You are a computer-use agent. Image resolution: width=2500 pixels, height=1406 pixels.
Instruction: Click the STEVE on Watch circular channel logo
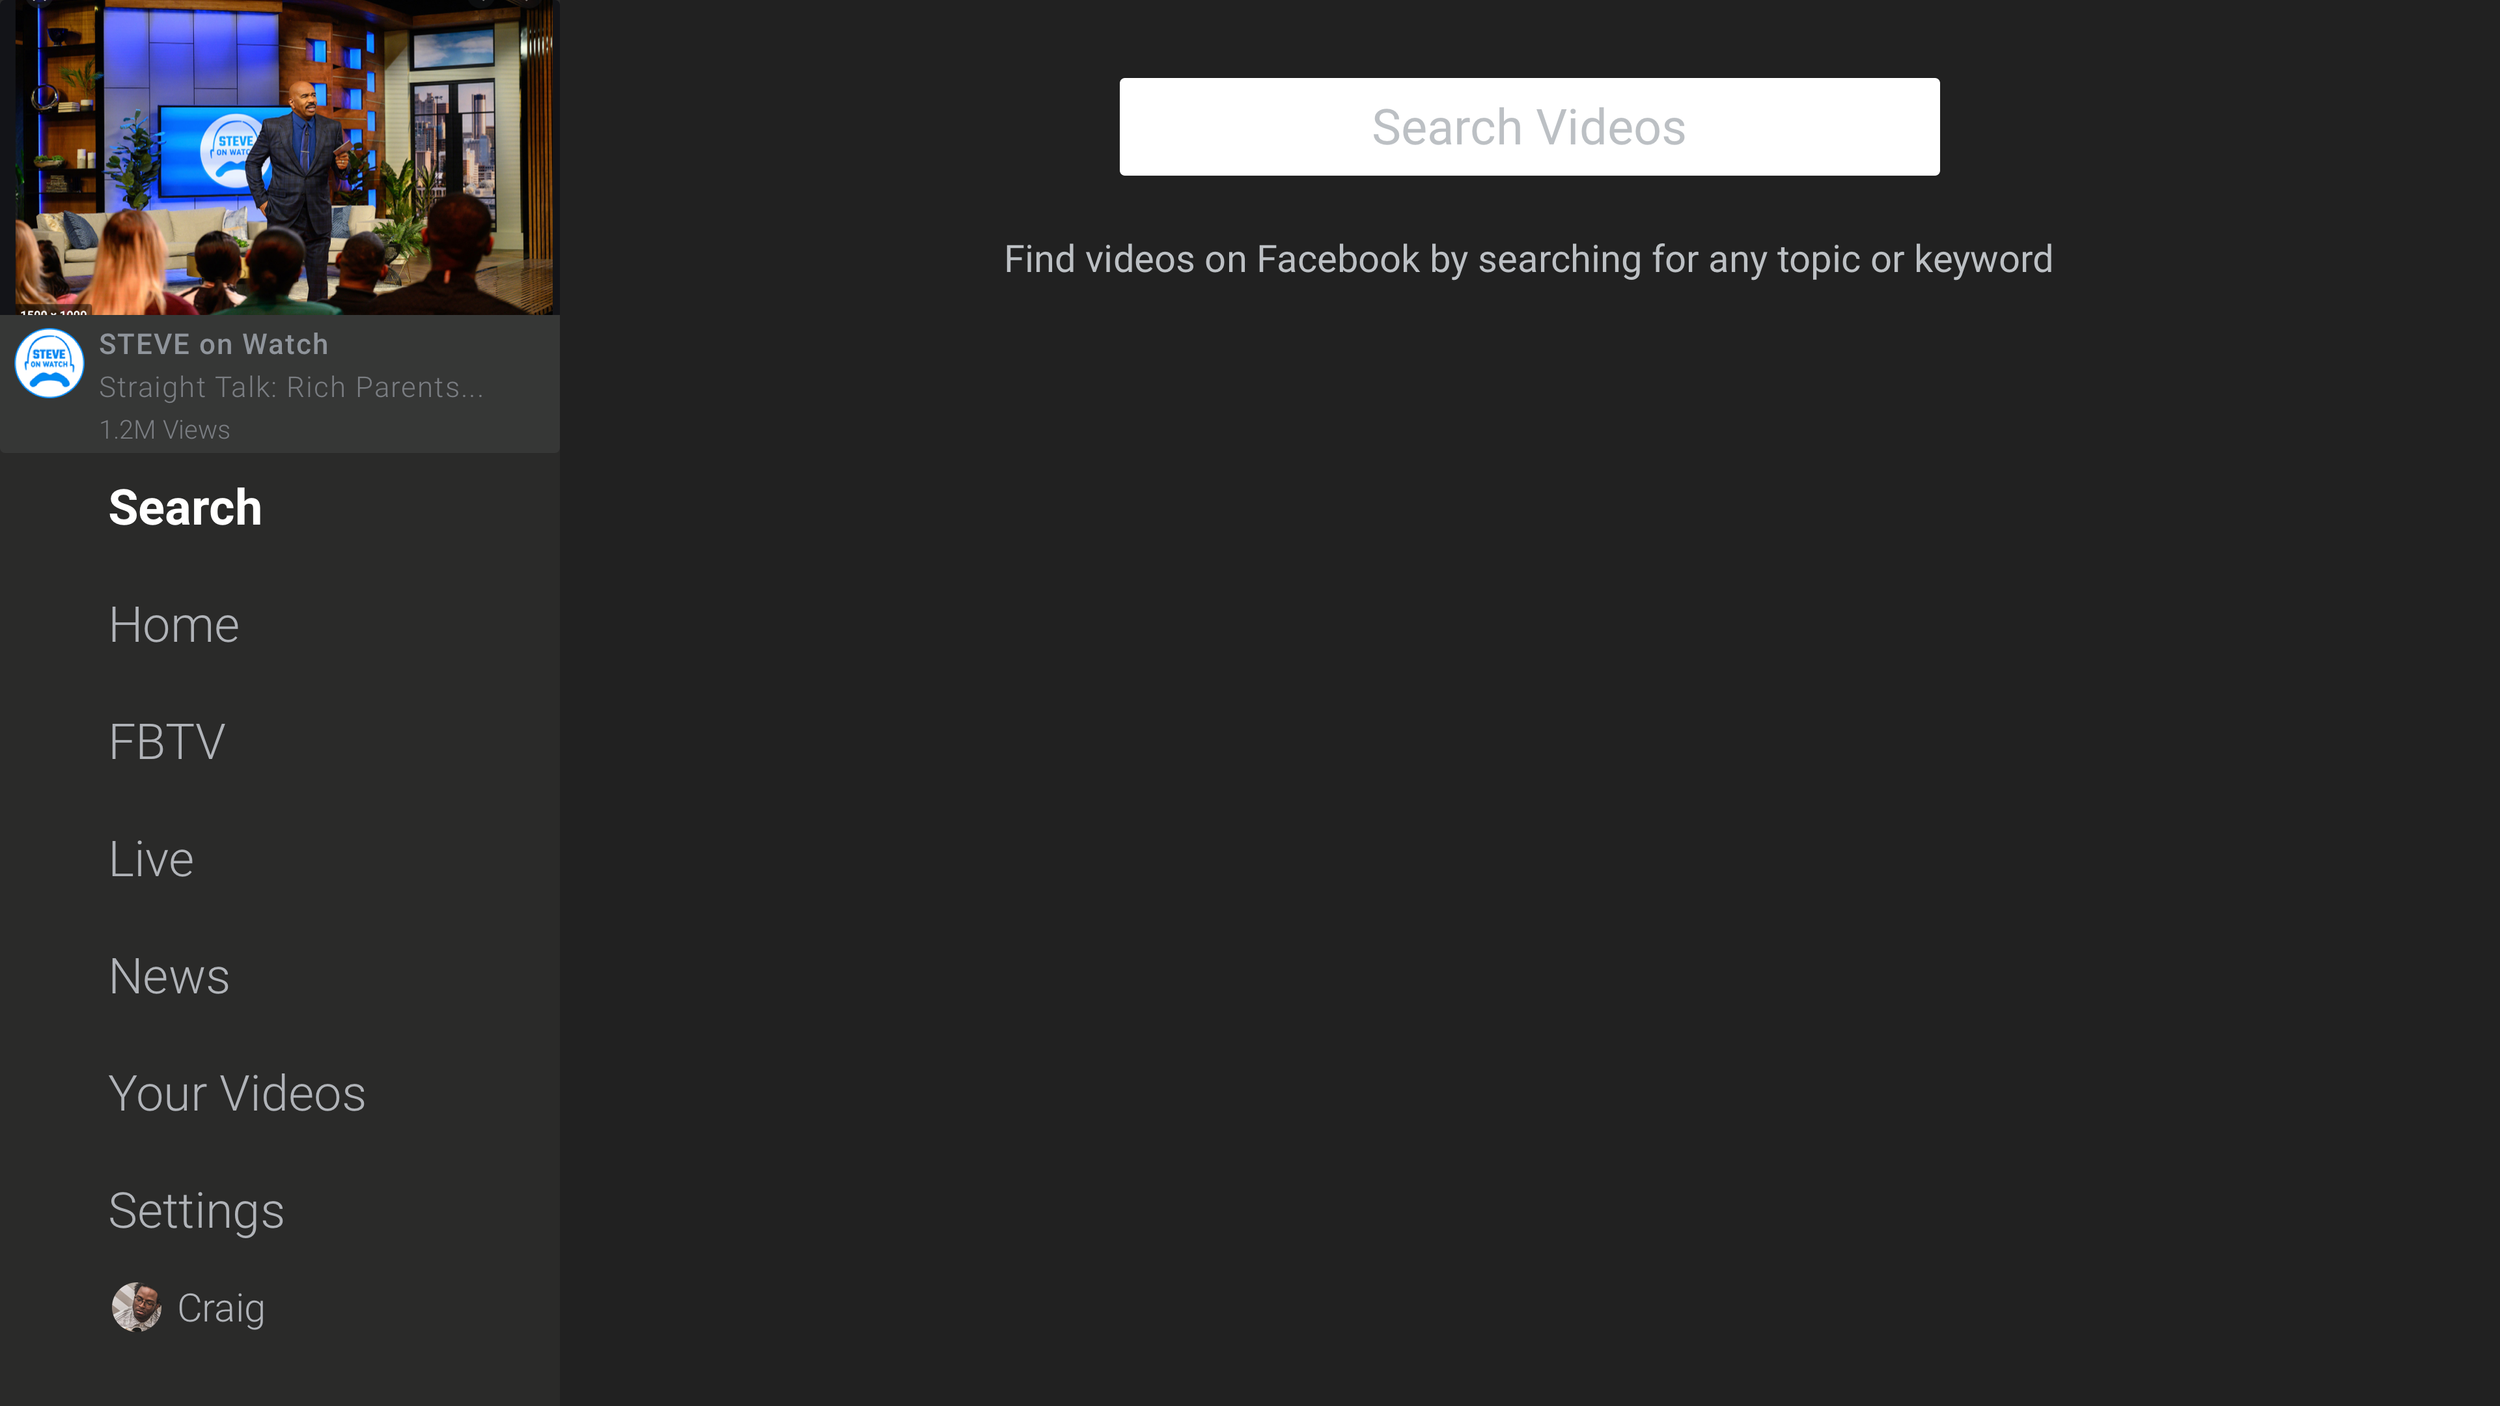pyautogui.click(x=49, y=363)
